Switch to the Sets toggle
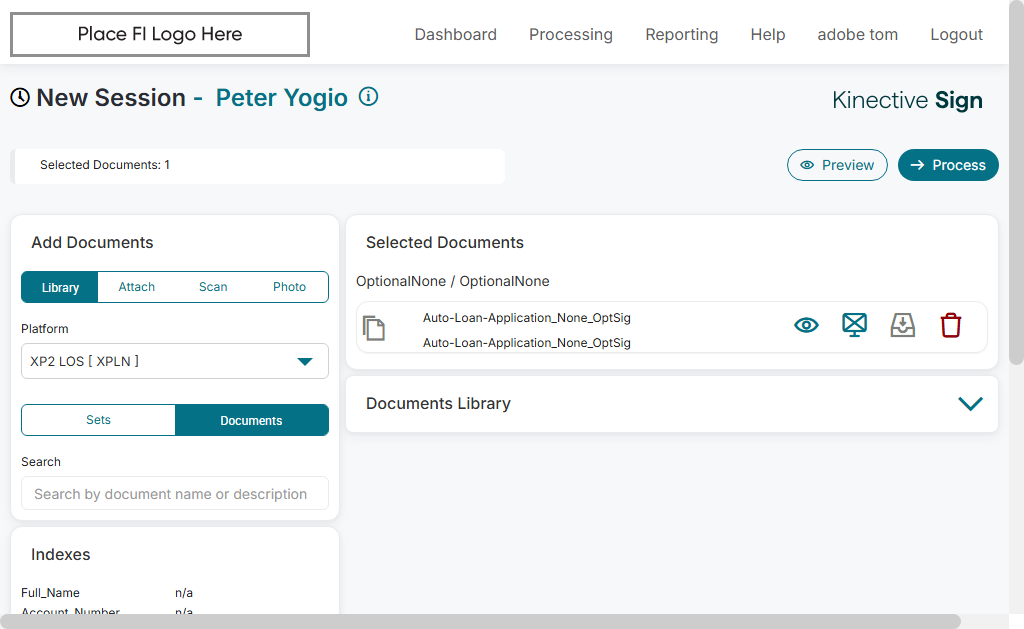This screenshot has height=629, width=1024. pos(98,420)
